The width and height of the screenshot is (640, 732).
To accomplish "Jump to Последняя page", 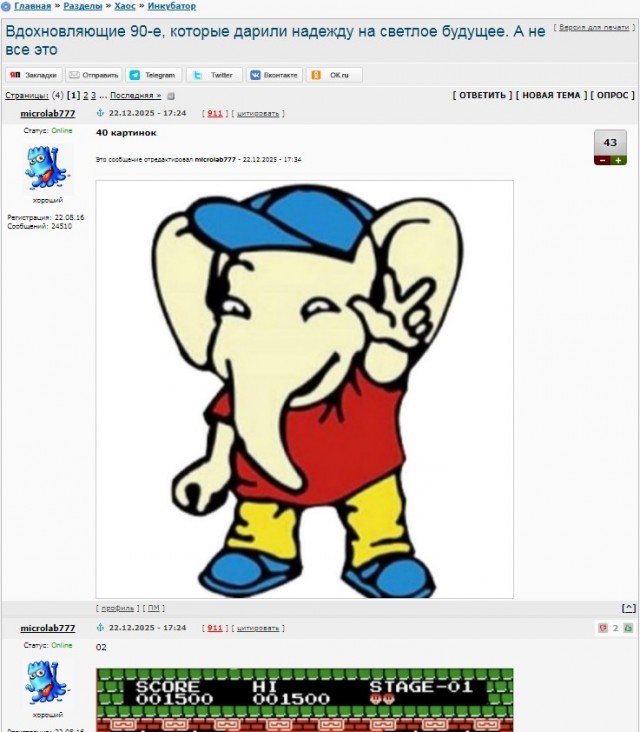I will [x=135, y=95].
